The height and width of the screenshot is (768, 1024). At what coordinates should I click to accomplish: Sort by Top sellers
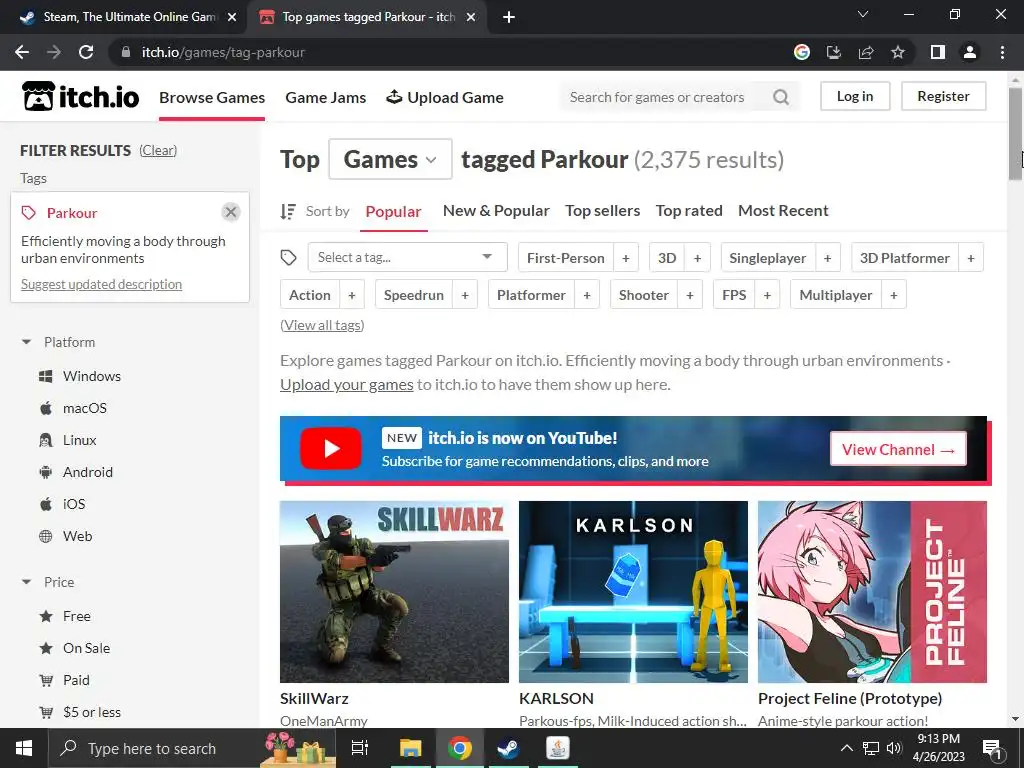coord(603,210)
